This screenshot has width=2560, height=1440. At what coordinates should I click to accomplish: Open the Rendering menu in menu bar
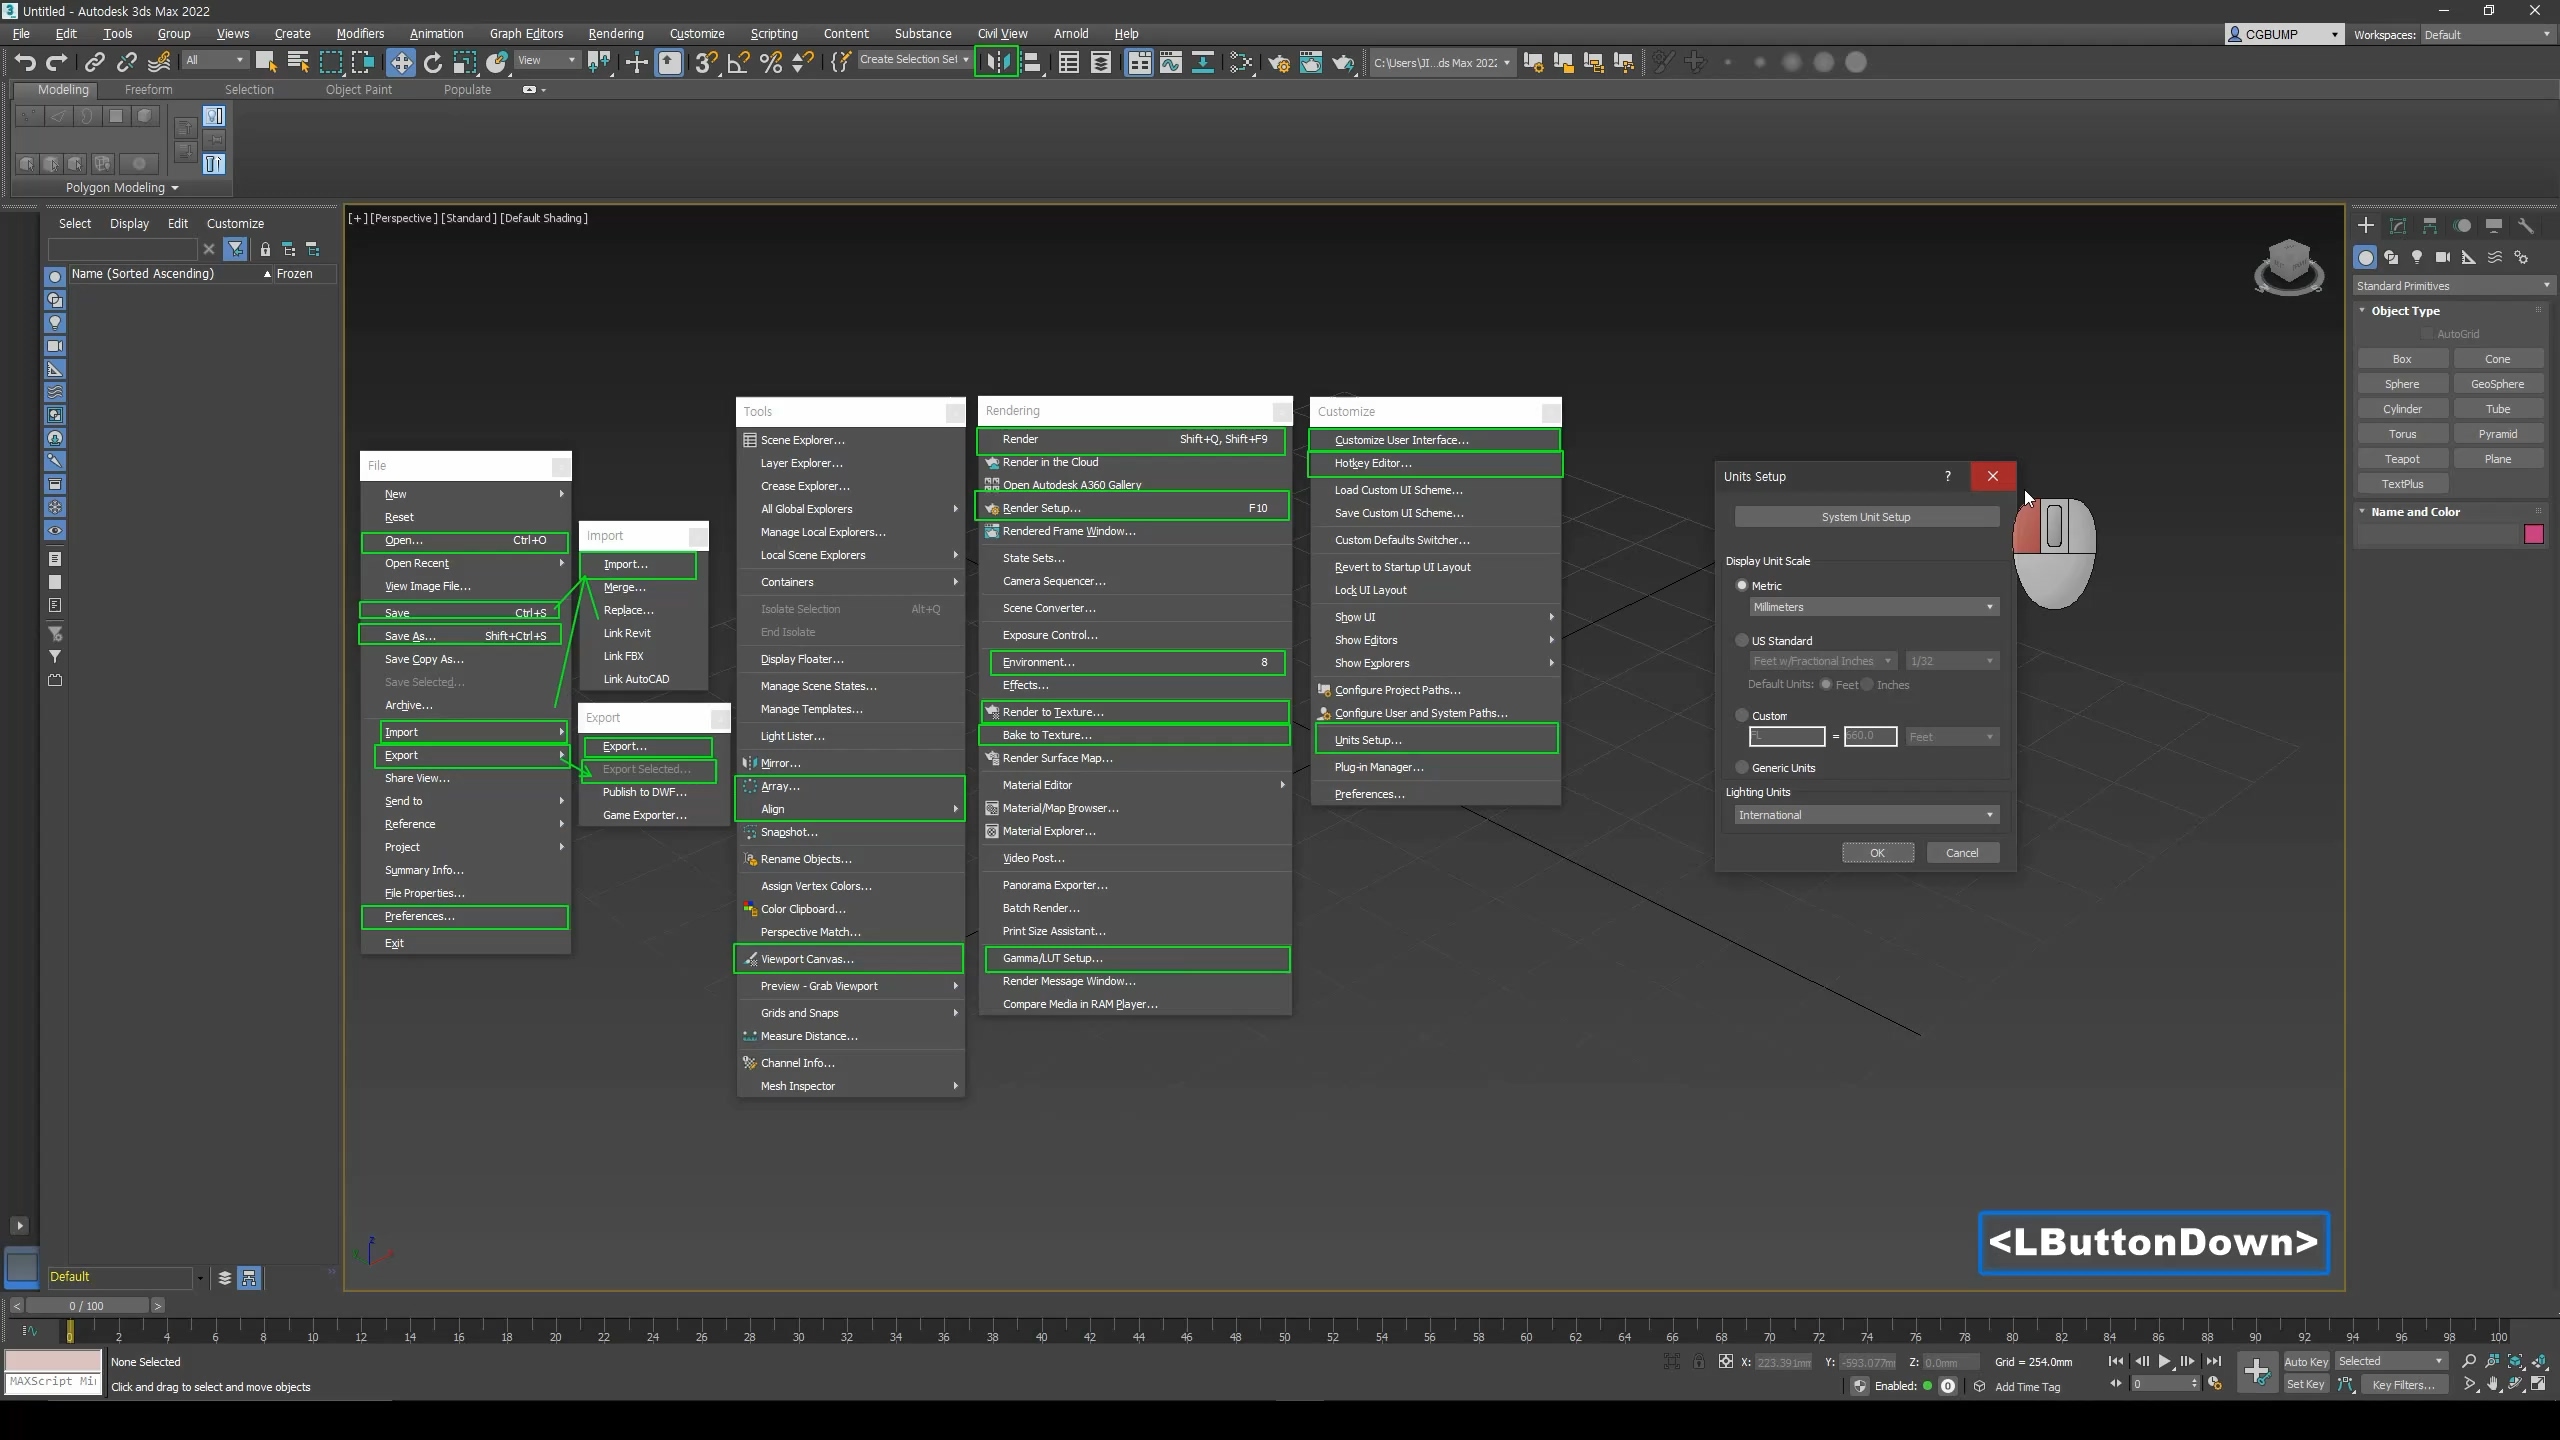click(x=615, y=33)
